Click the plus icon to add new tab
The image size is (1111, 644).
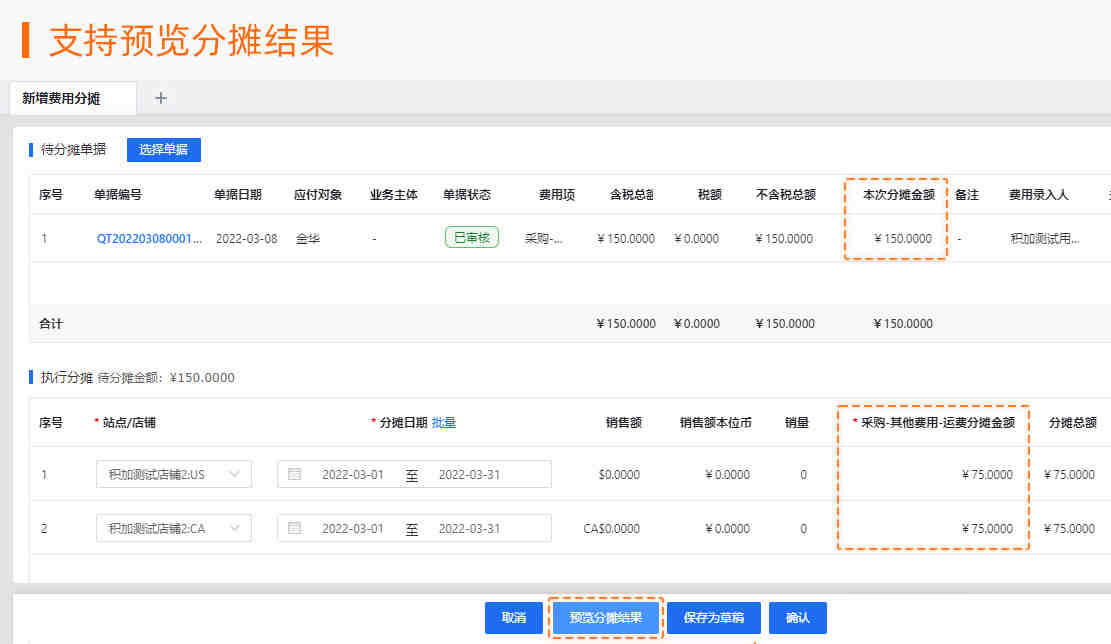pos(161,98)
